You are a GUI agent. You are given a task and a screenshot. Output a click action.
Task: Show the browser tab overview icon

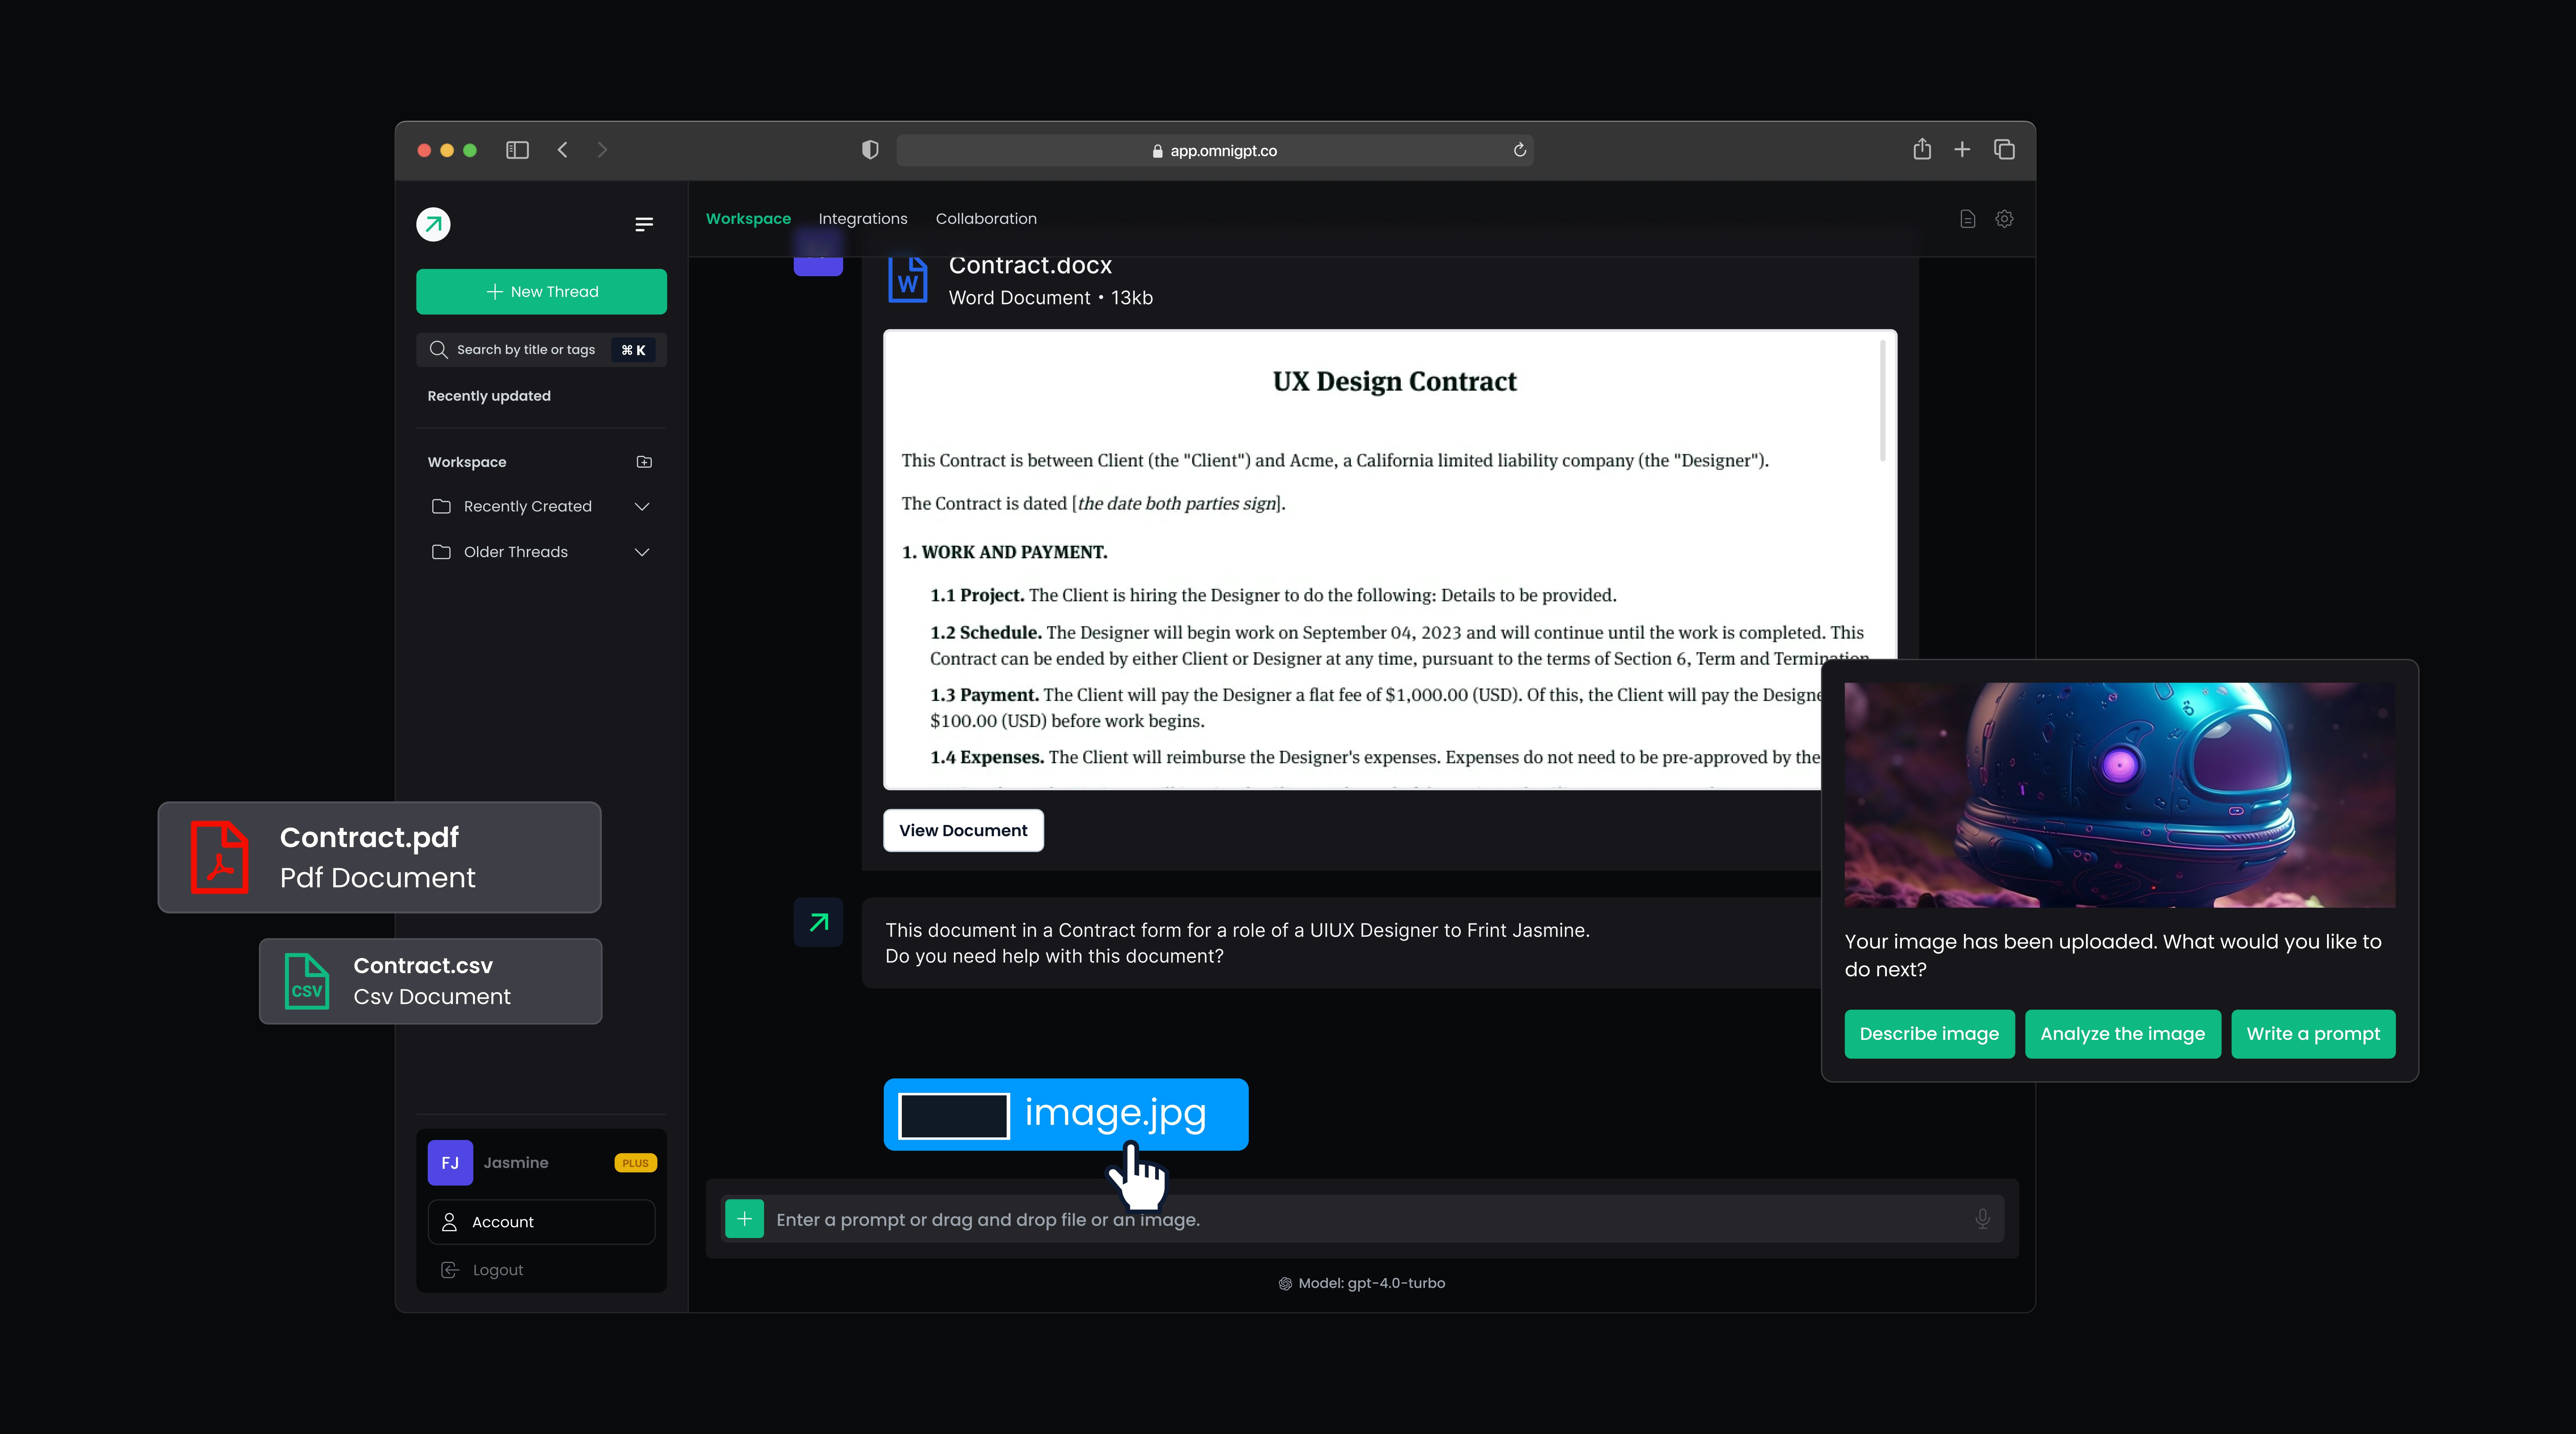tap(2004, 149)
